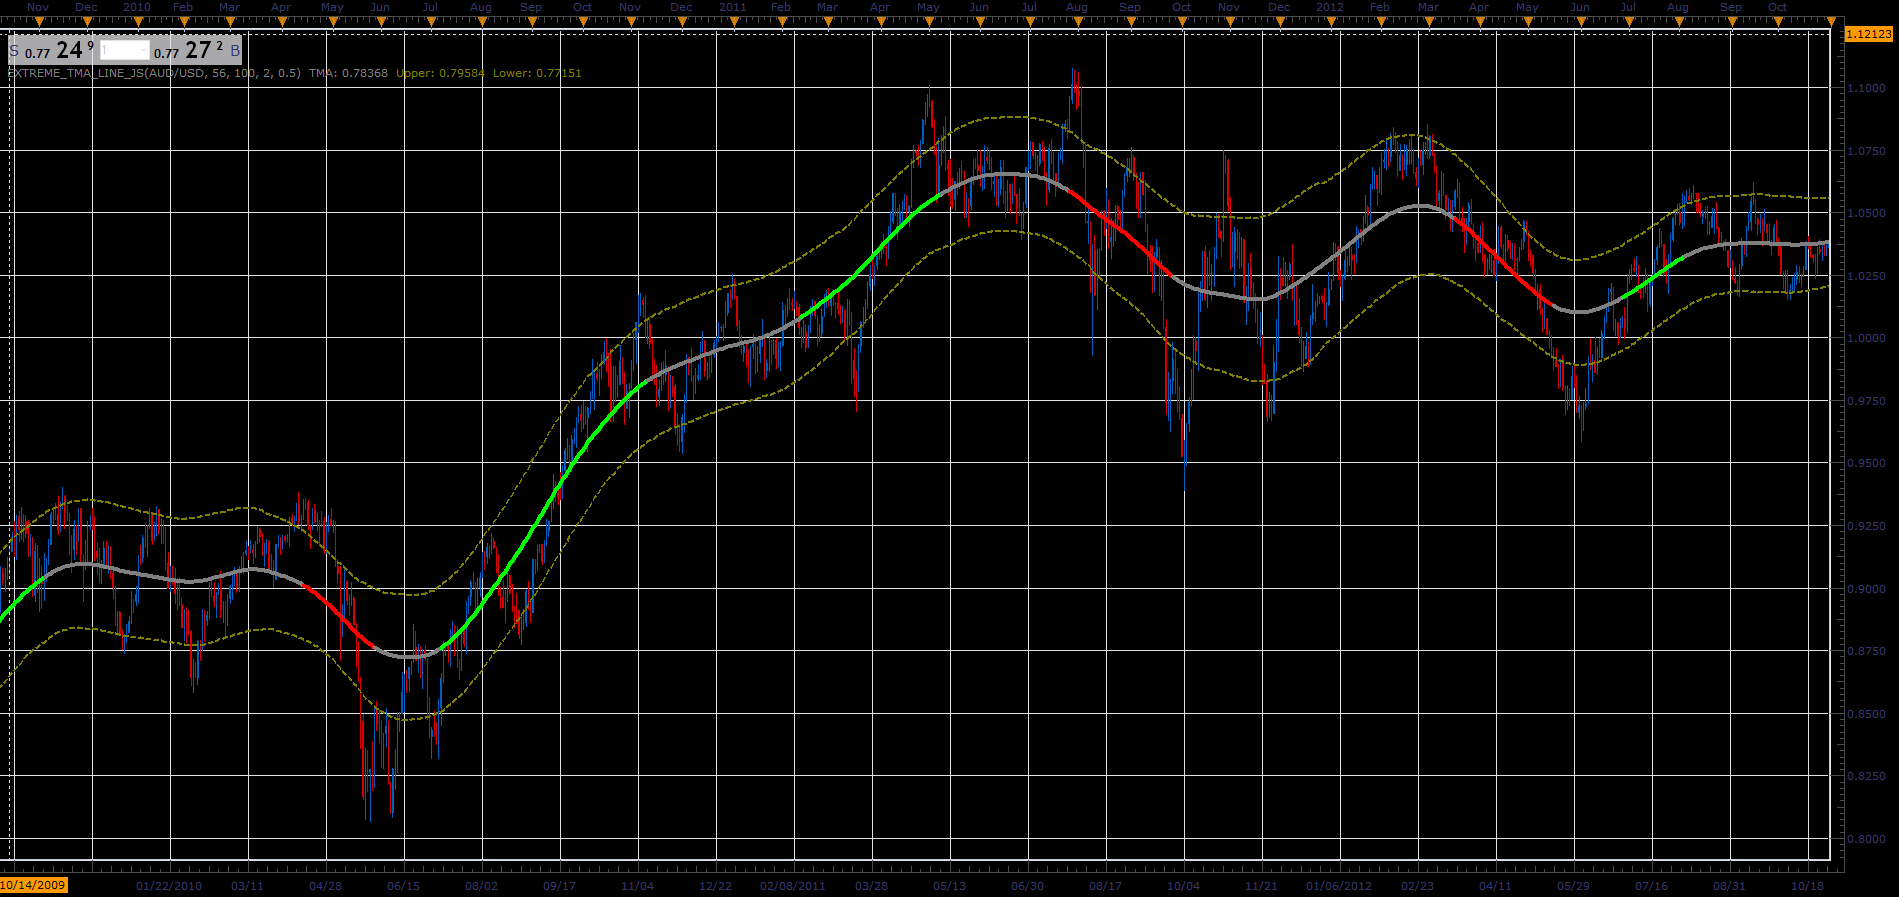The width and height of the screenshot is (1899, 897).
Task: Click the 0.8000 price axis label
Action: pyautogui.click(x=1866, y=839)
